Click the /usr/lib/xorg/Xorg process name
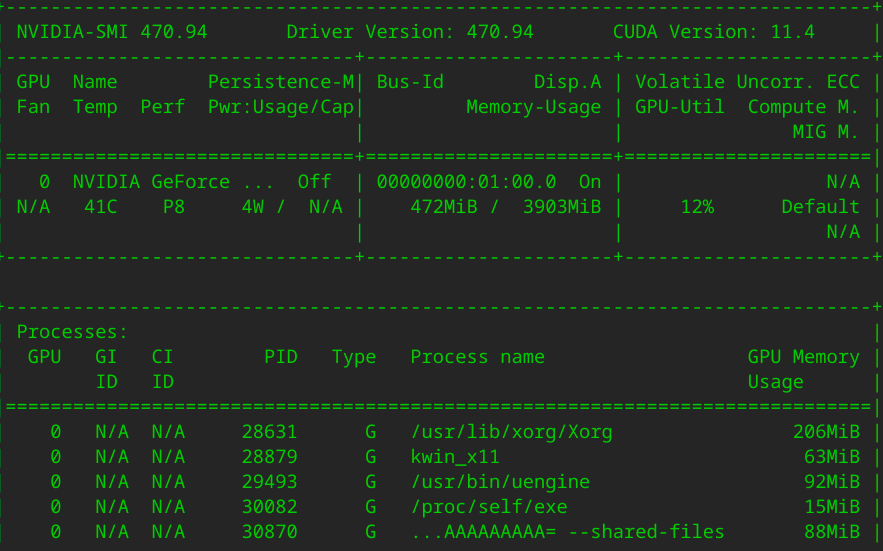 [511, 432]
